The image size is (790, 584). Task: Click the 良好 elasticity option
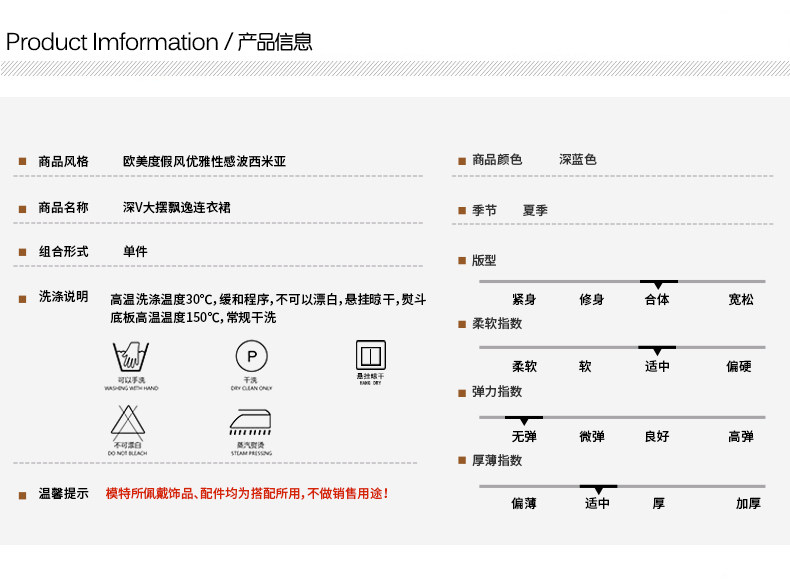[657, 436]
